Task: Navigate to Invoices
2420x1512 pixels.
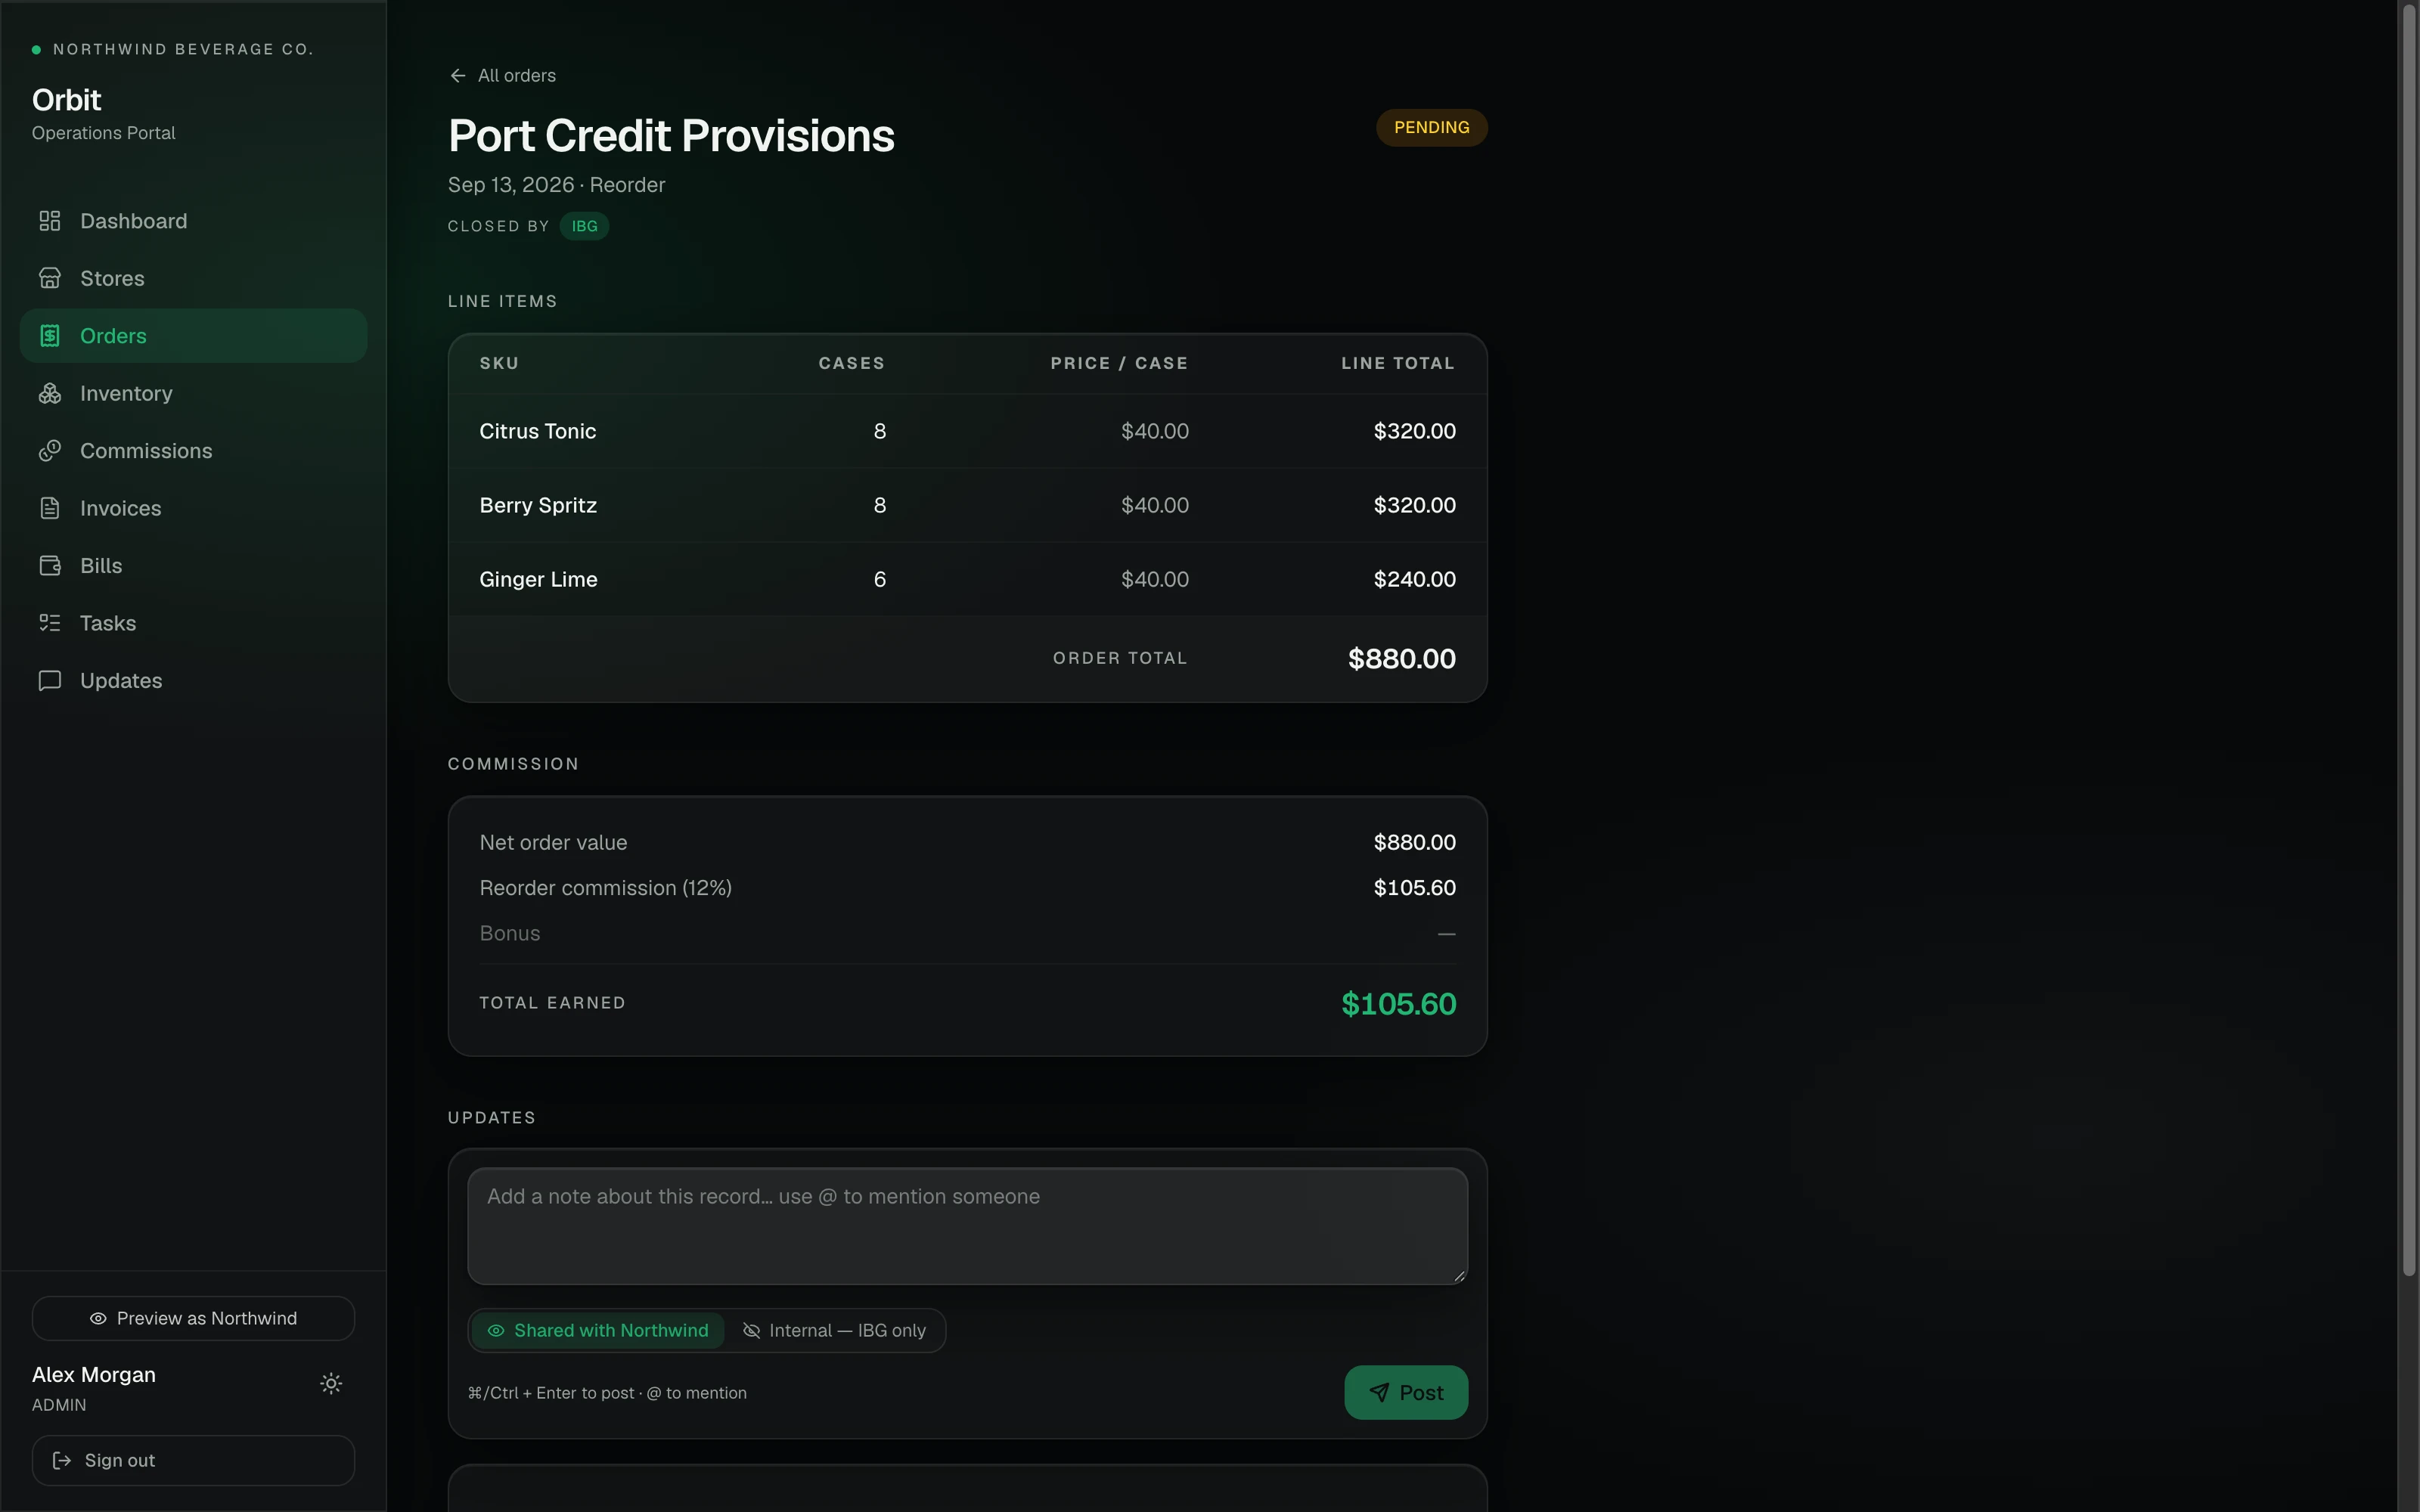Action: coord(193,508)
